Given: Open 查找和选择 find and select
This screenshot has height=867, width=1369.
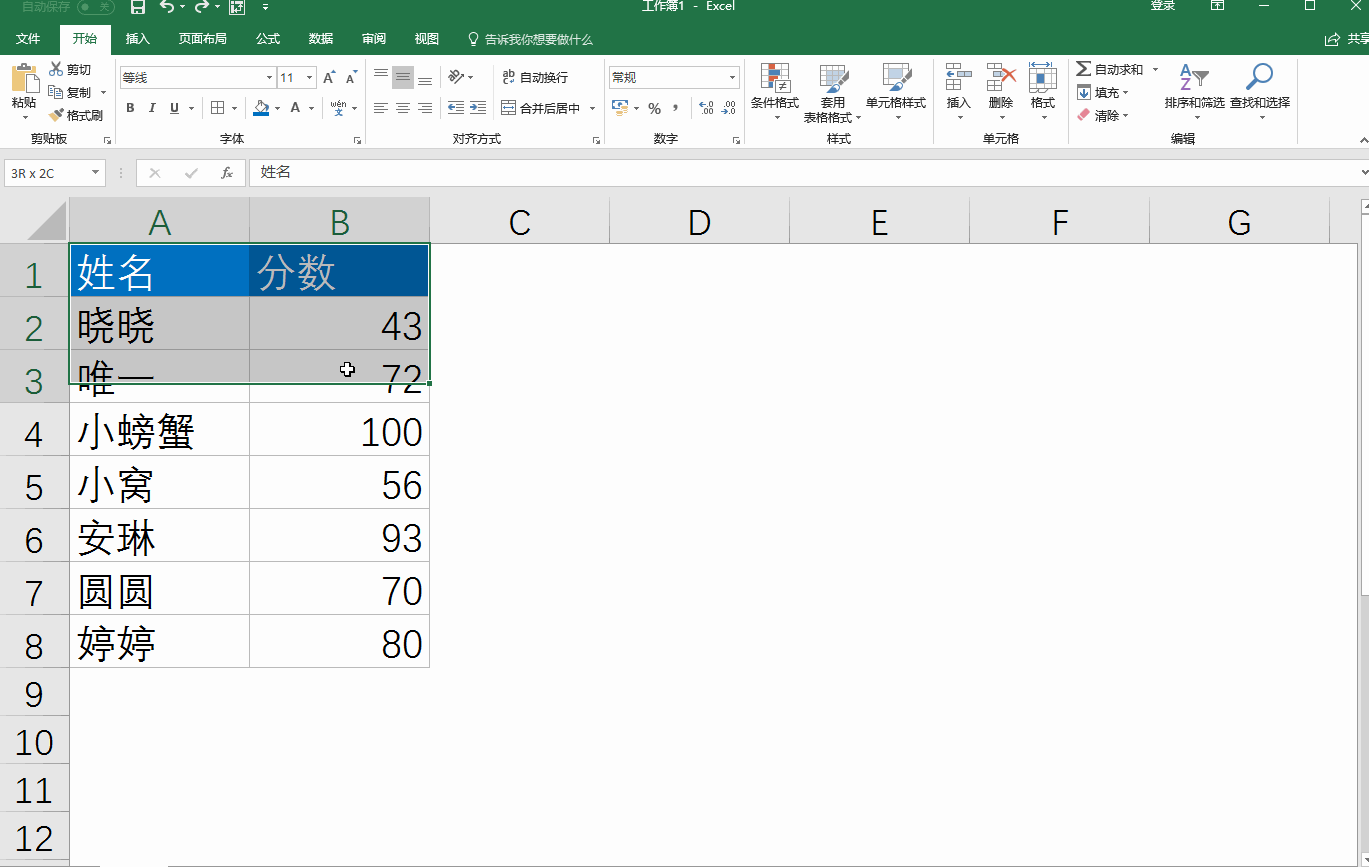Looking at the screenshot, I should point(1260,93).
